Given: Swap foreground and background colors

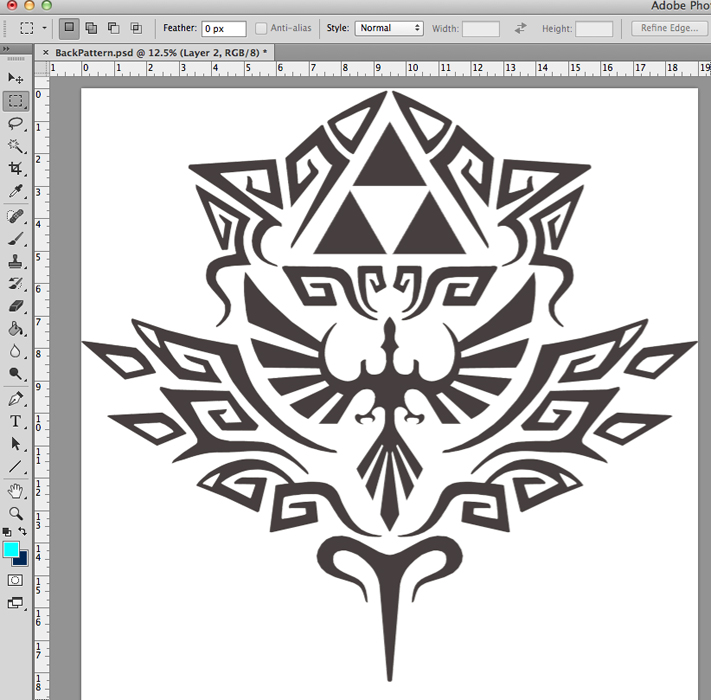Looking at the screenshot, I should [x=23, y=531].
